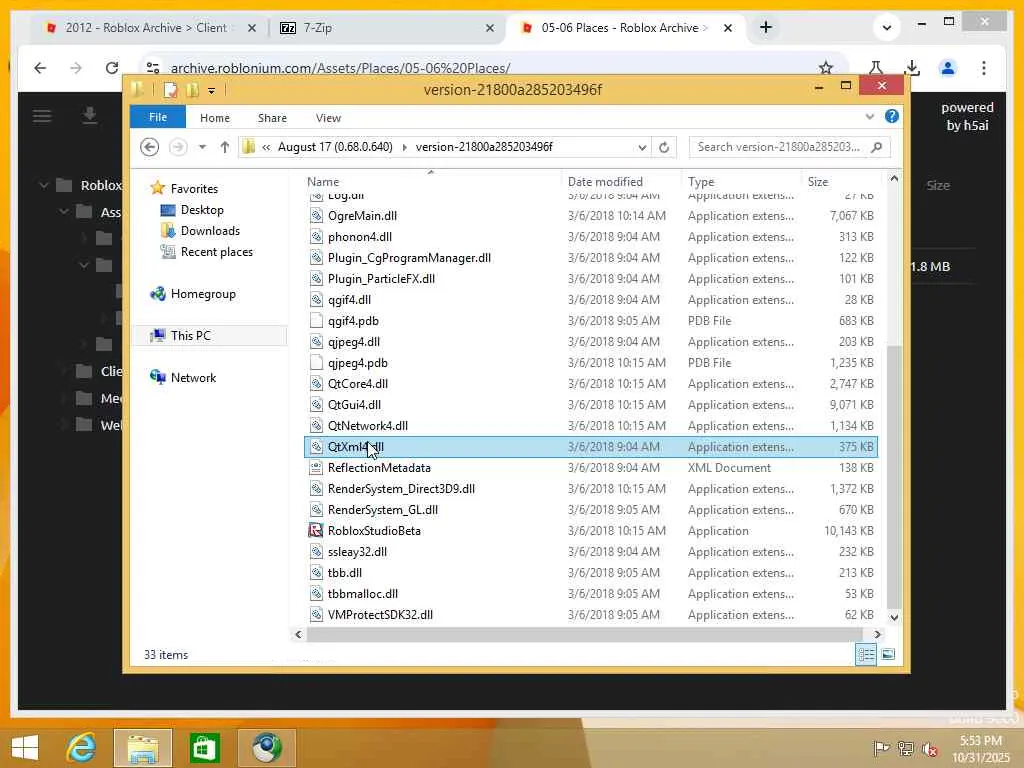Click the search magnifier icon in Explorer
Image resolution: width=1024 pixels, height=768 pixels.
pos(876,147)
